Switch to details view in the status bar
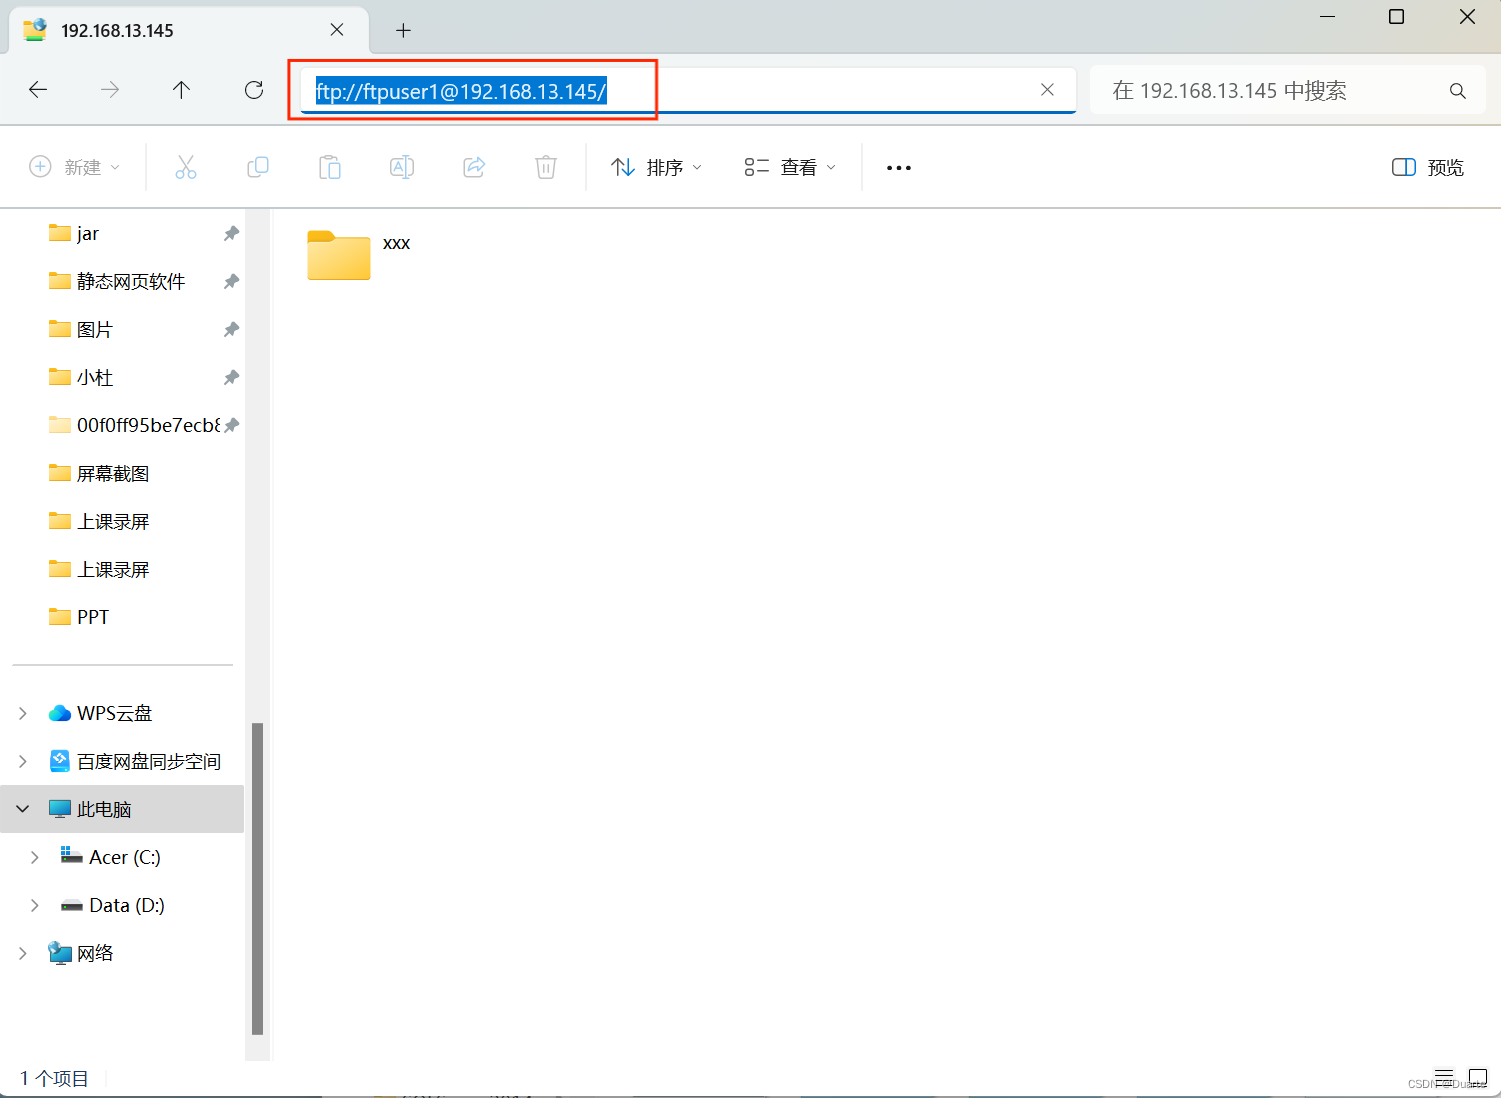 coord(1444,1078)
